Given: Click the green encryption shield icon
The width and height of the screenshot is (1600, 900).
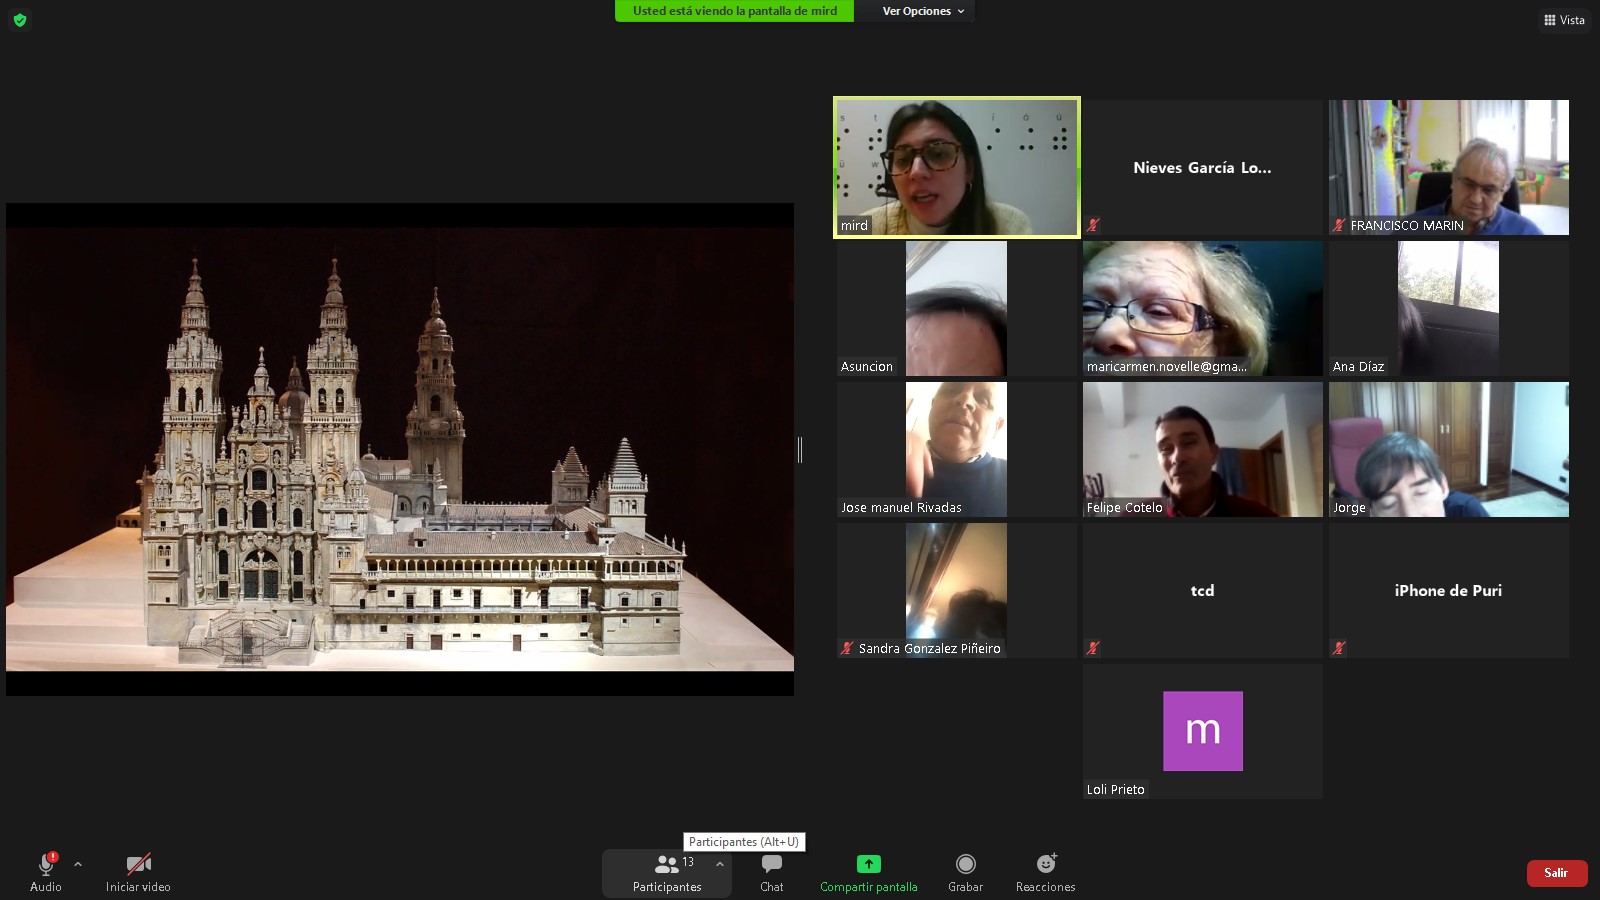Looking at the screenshot, I should click(x=20, y=20).
